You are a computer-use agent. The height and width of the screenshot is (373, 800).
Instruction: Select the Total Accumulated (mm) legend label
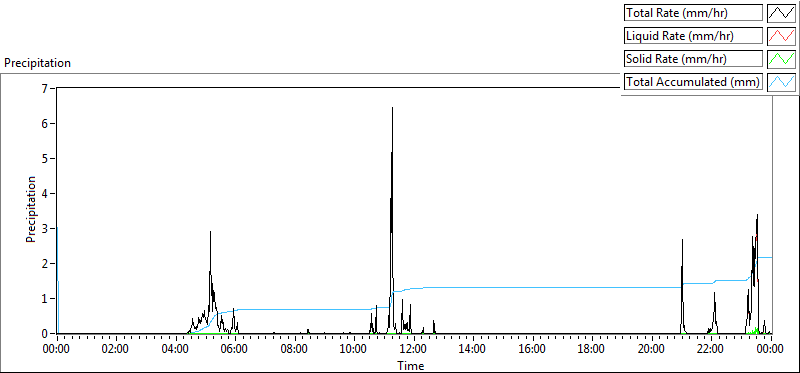[693, 82]
